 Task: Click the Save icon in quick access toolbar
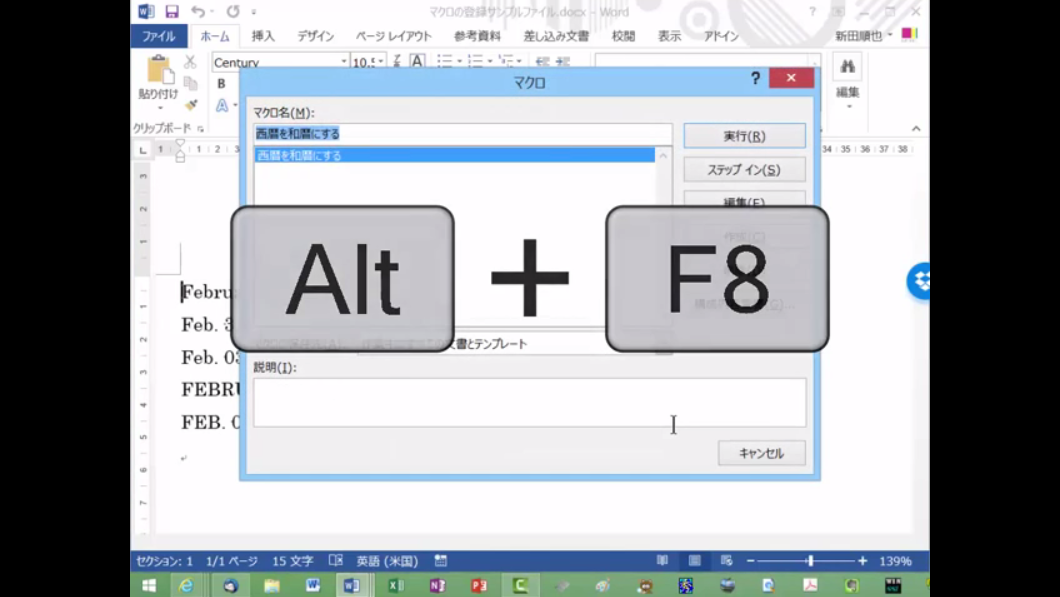[x=172, y=11]
